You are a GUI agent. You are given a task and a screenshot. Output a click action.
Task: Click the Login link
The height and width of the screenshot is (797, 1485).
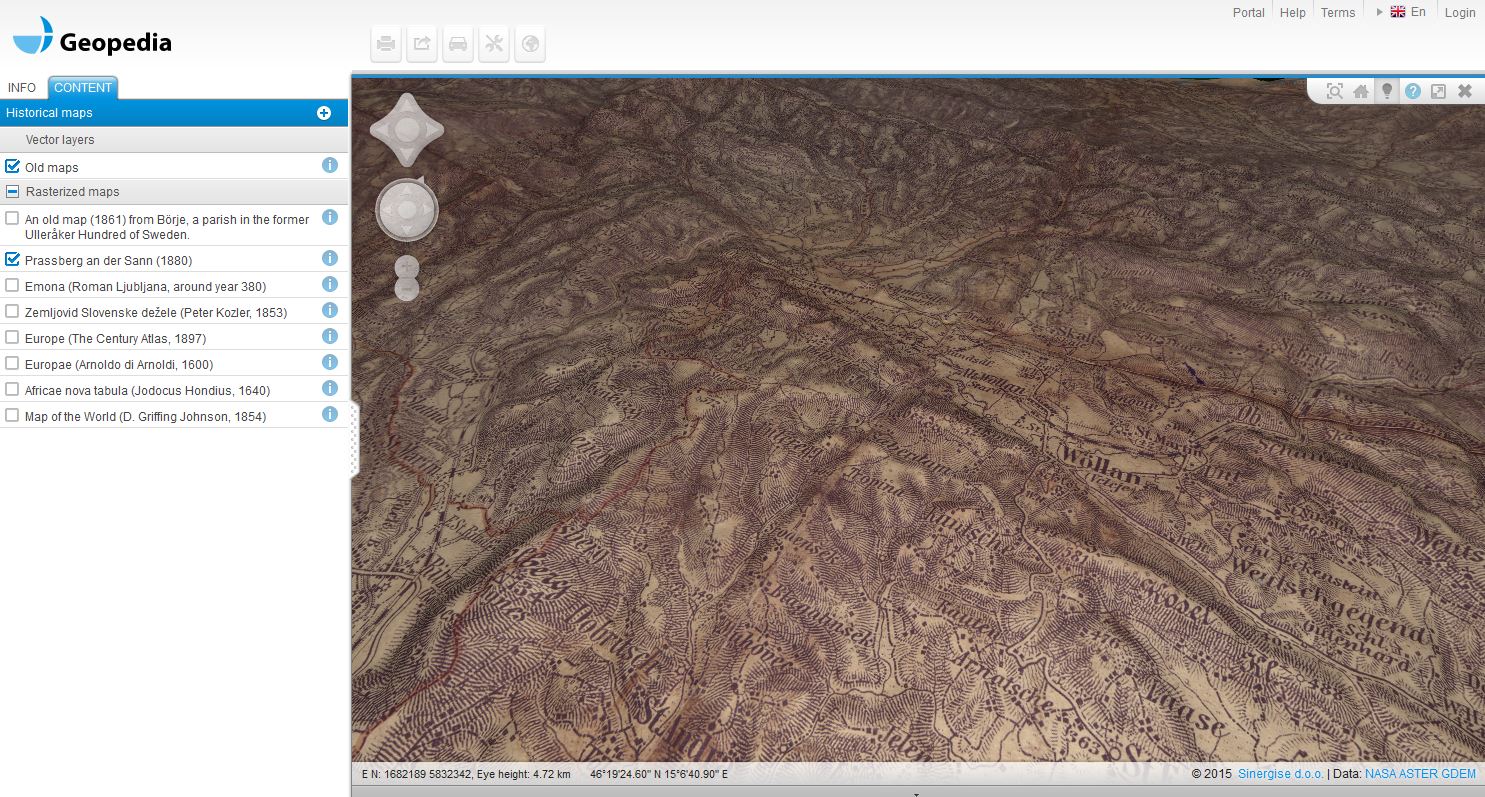pos(1460,13)
